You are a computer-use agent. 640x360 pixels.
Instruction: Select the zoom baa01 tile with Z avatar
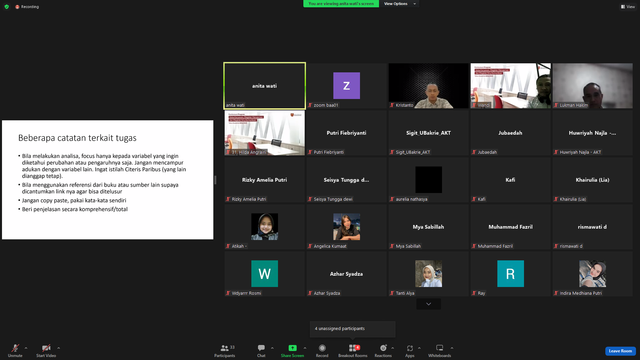[347, 86]
